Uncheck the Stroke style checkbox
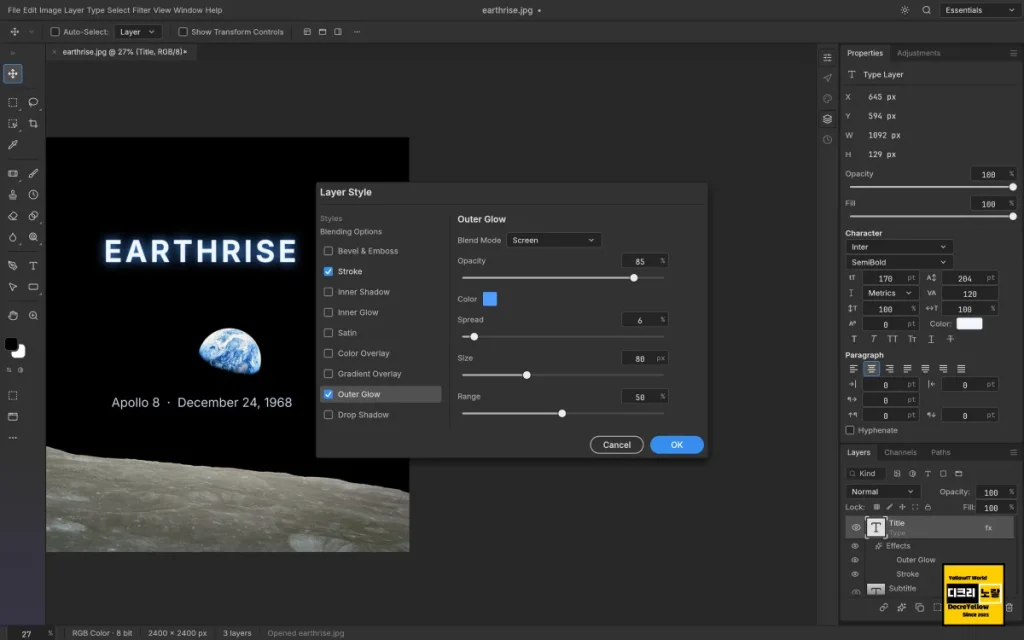 (x=328, y=271)
